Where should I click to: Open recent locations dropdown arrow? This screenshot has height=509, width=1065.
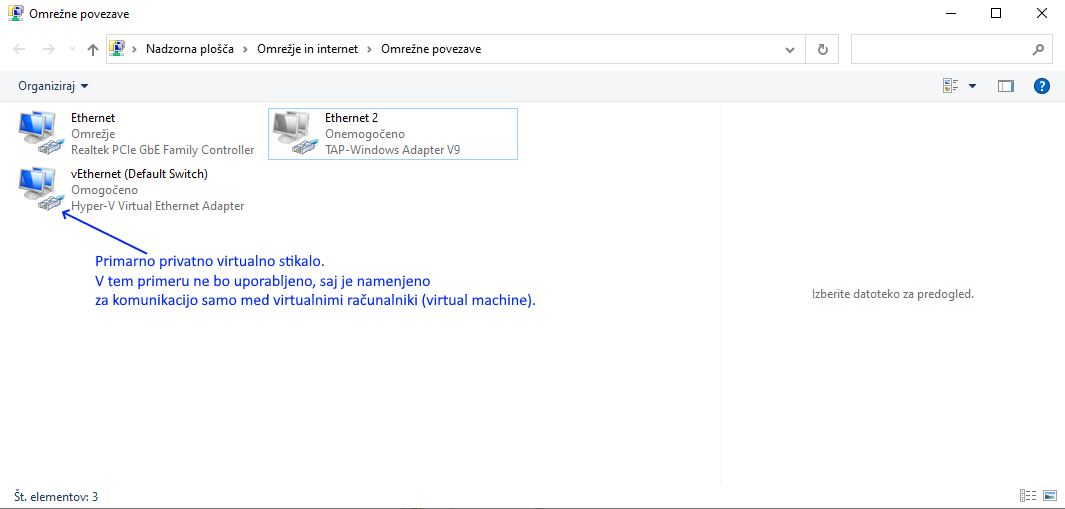[73, 50]
